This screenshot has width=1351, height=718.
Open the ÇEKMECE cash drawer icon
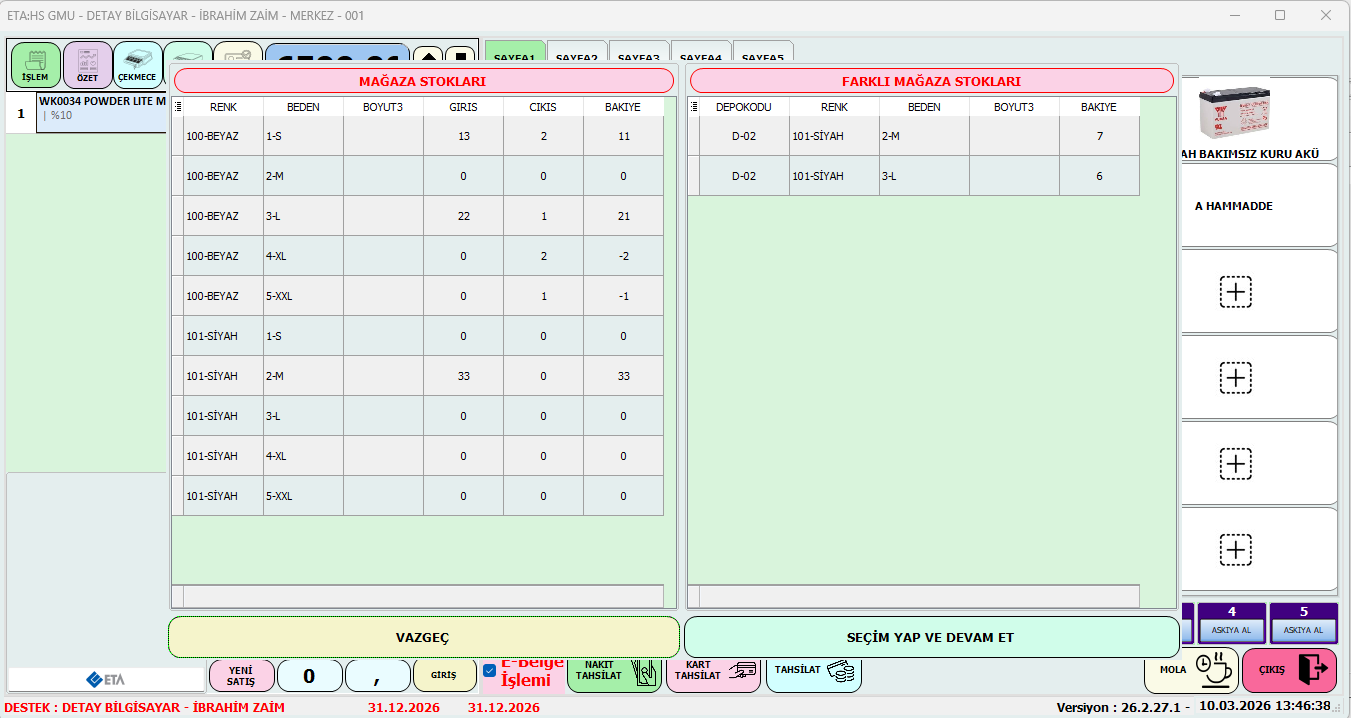point(138,65)
